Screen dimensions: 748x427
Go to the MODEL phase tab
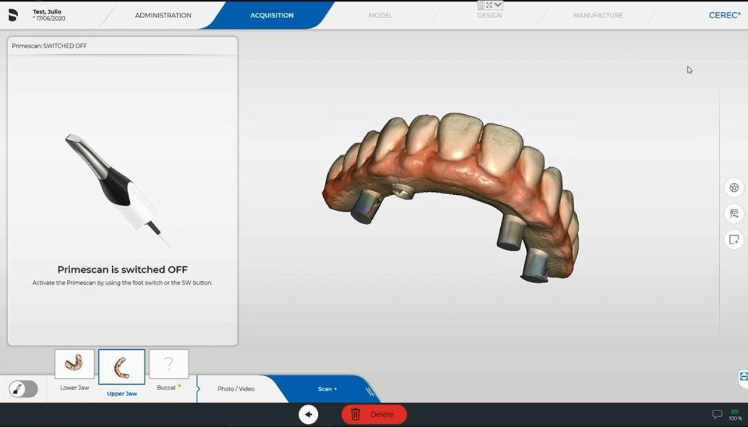(381, 15)
